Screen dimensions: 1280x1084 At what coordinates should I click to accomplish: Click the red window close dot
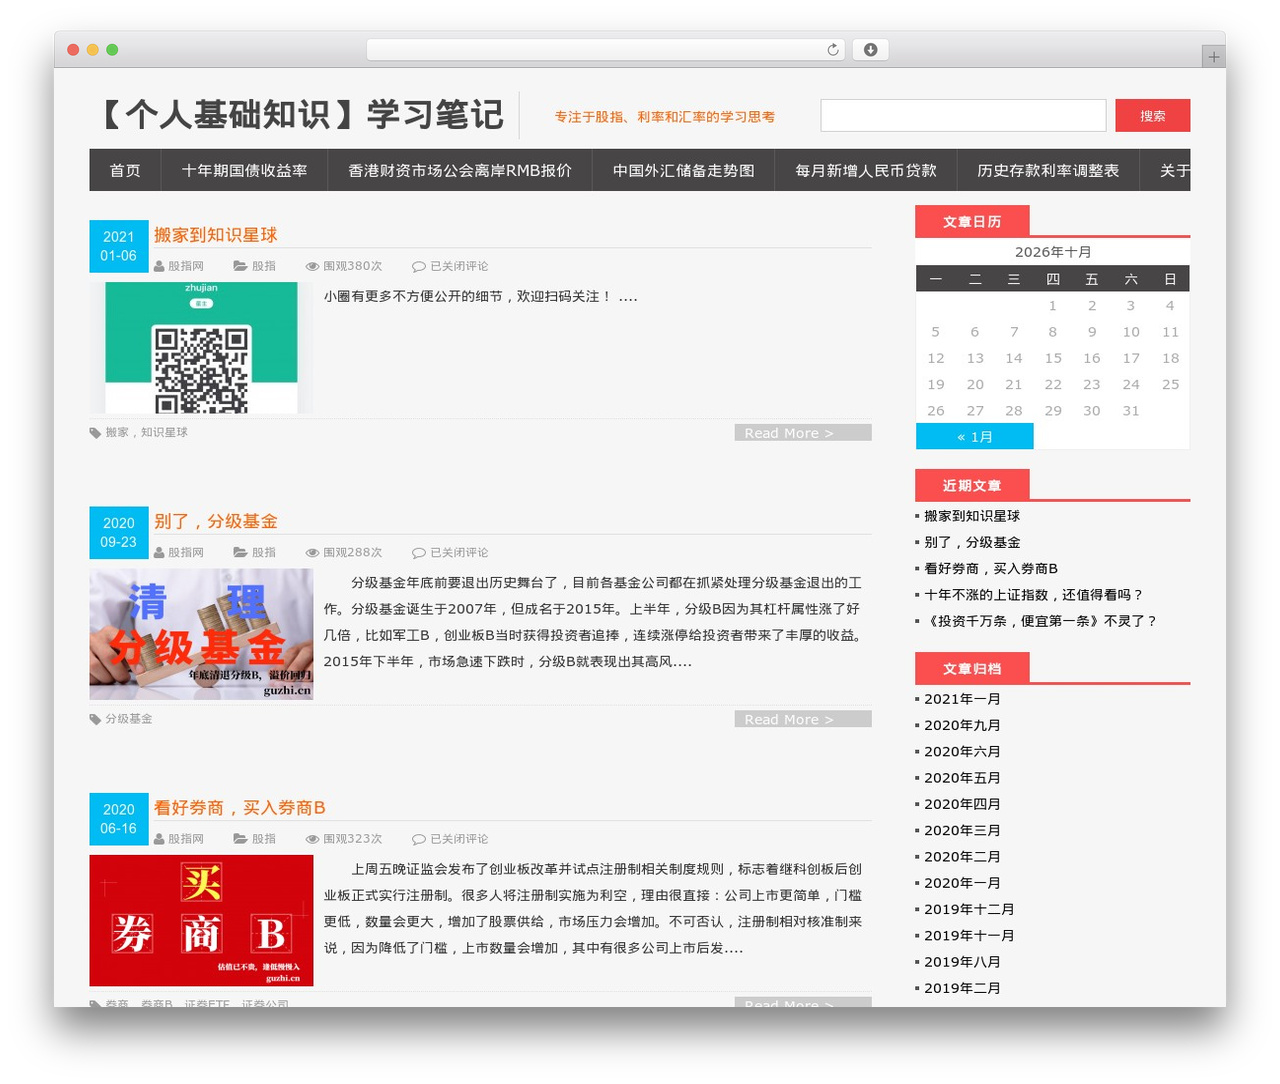[73, 50]
